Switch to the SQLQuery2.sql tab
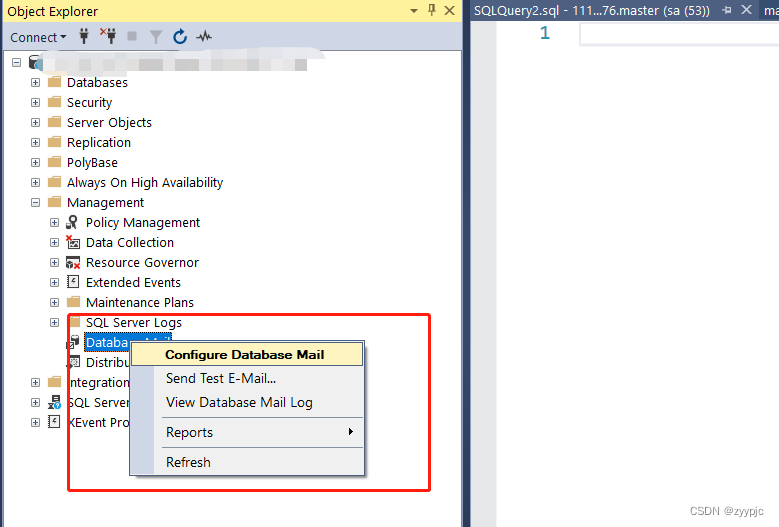 591,10
